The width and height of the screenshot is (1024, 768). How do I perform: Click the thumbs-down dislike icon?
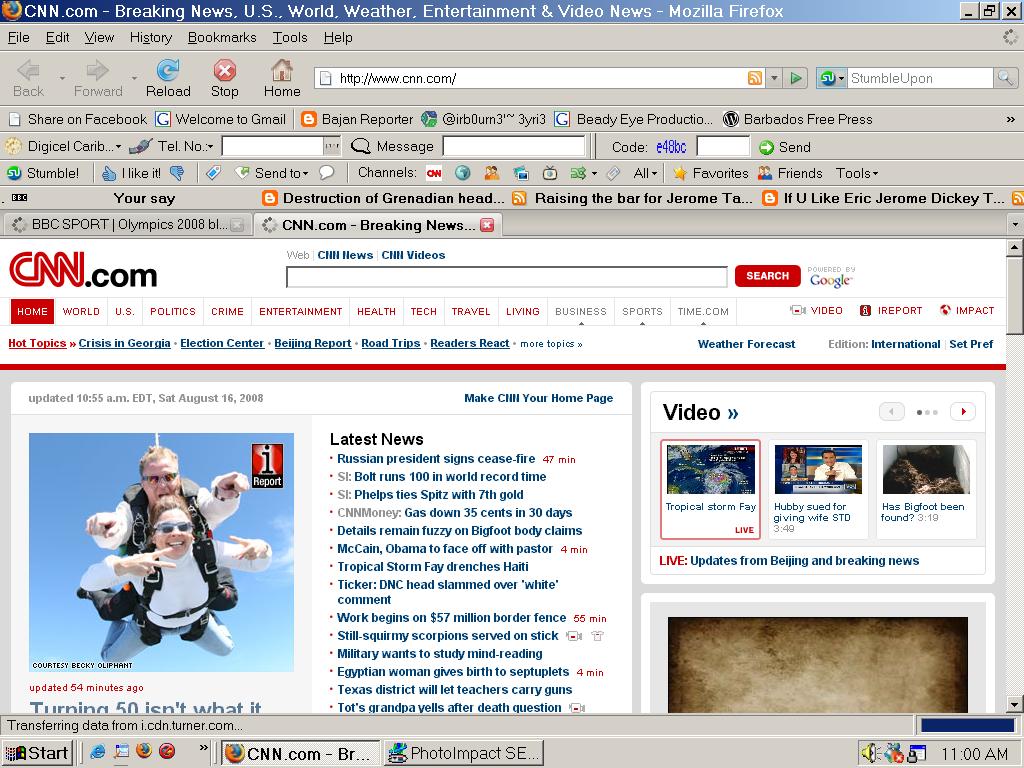click(x=176, y=173)
